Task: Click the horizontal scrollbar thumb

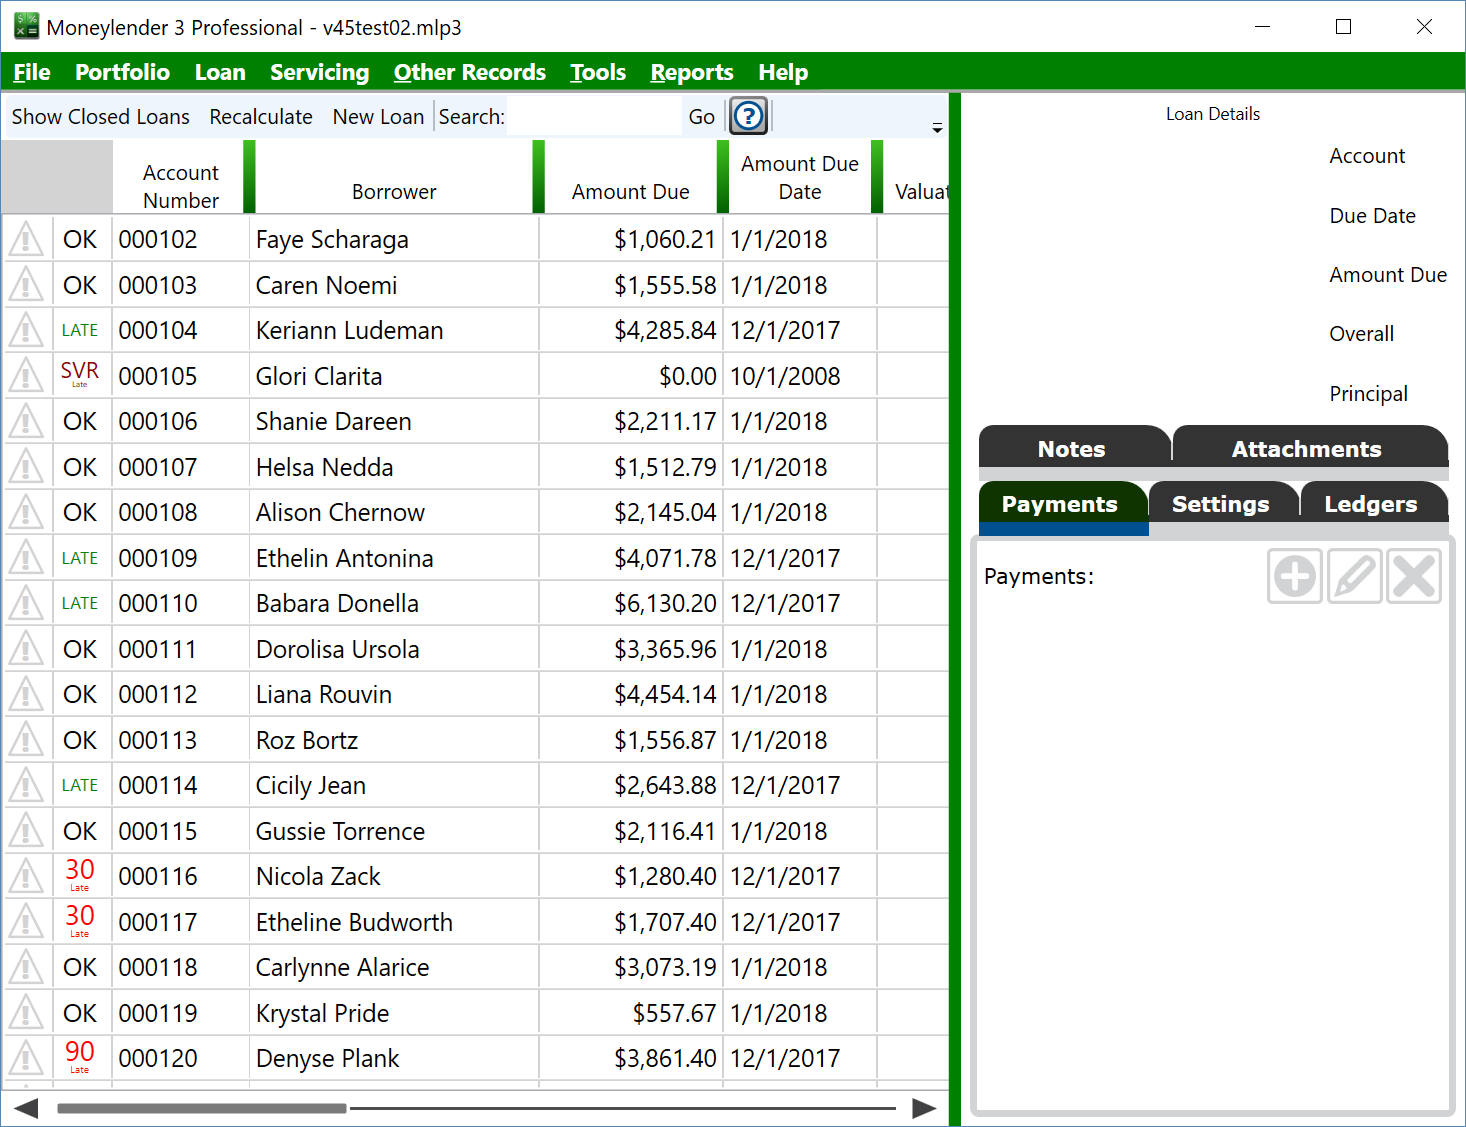Action: point(202,1108)
